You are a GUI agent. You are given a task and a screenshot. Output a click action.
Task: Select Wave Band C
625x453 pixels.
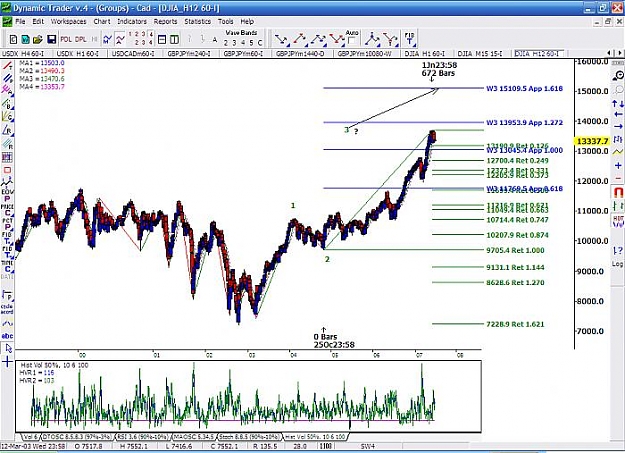[260, 43]
